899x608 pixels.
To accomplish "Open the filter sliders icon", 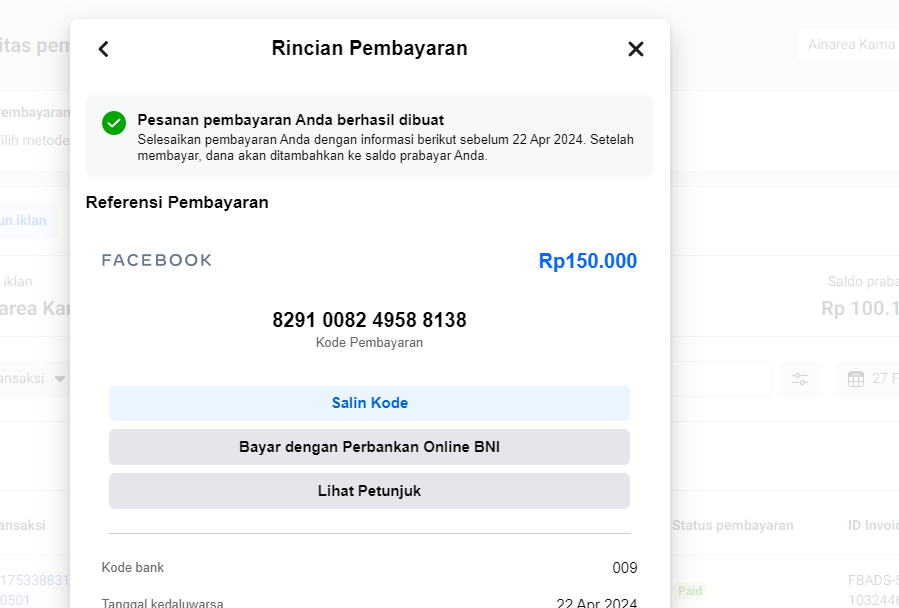I will coord(800,379).
